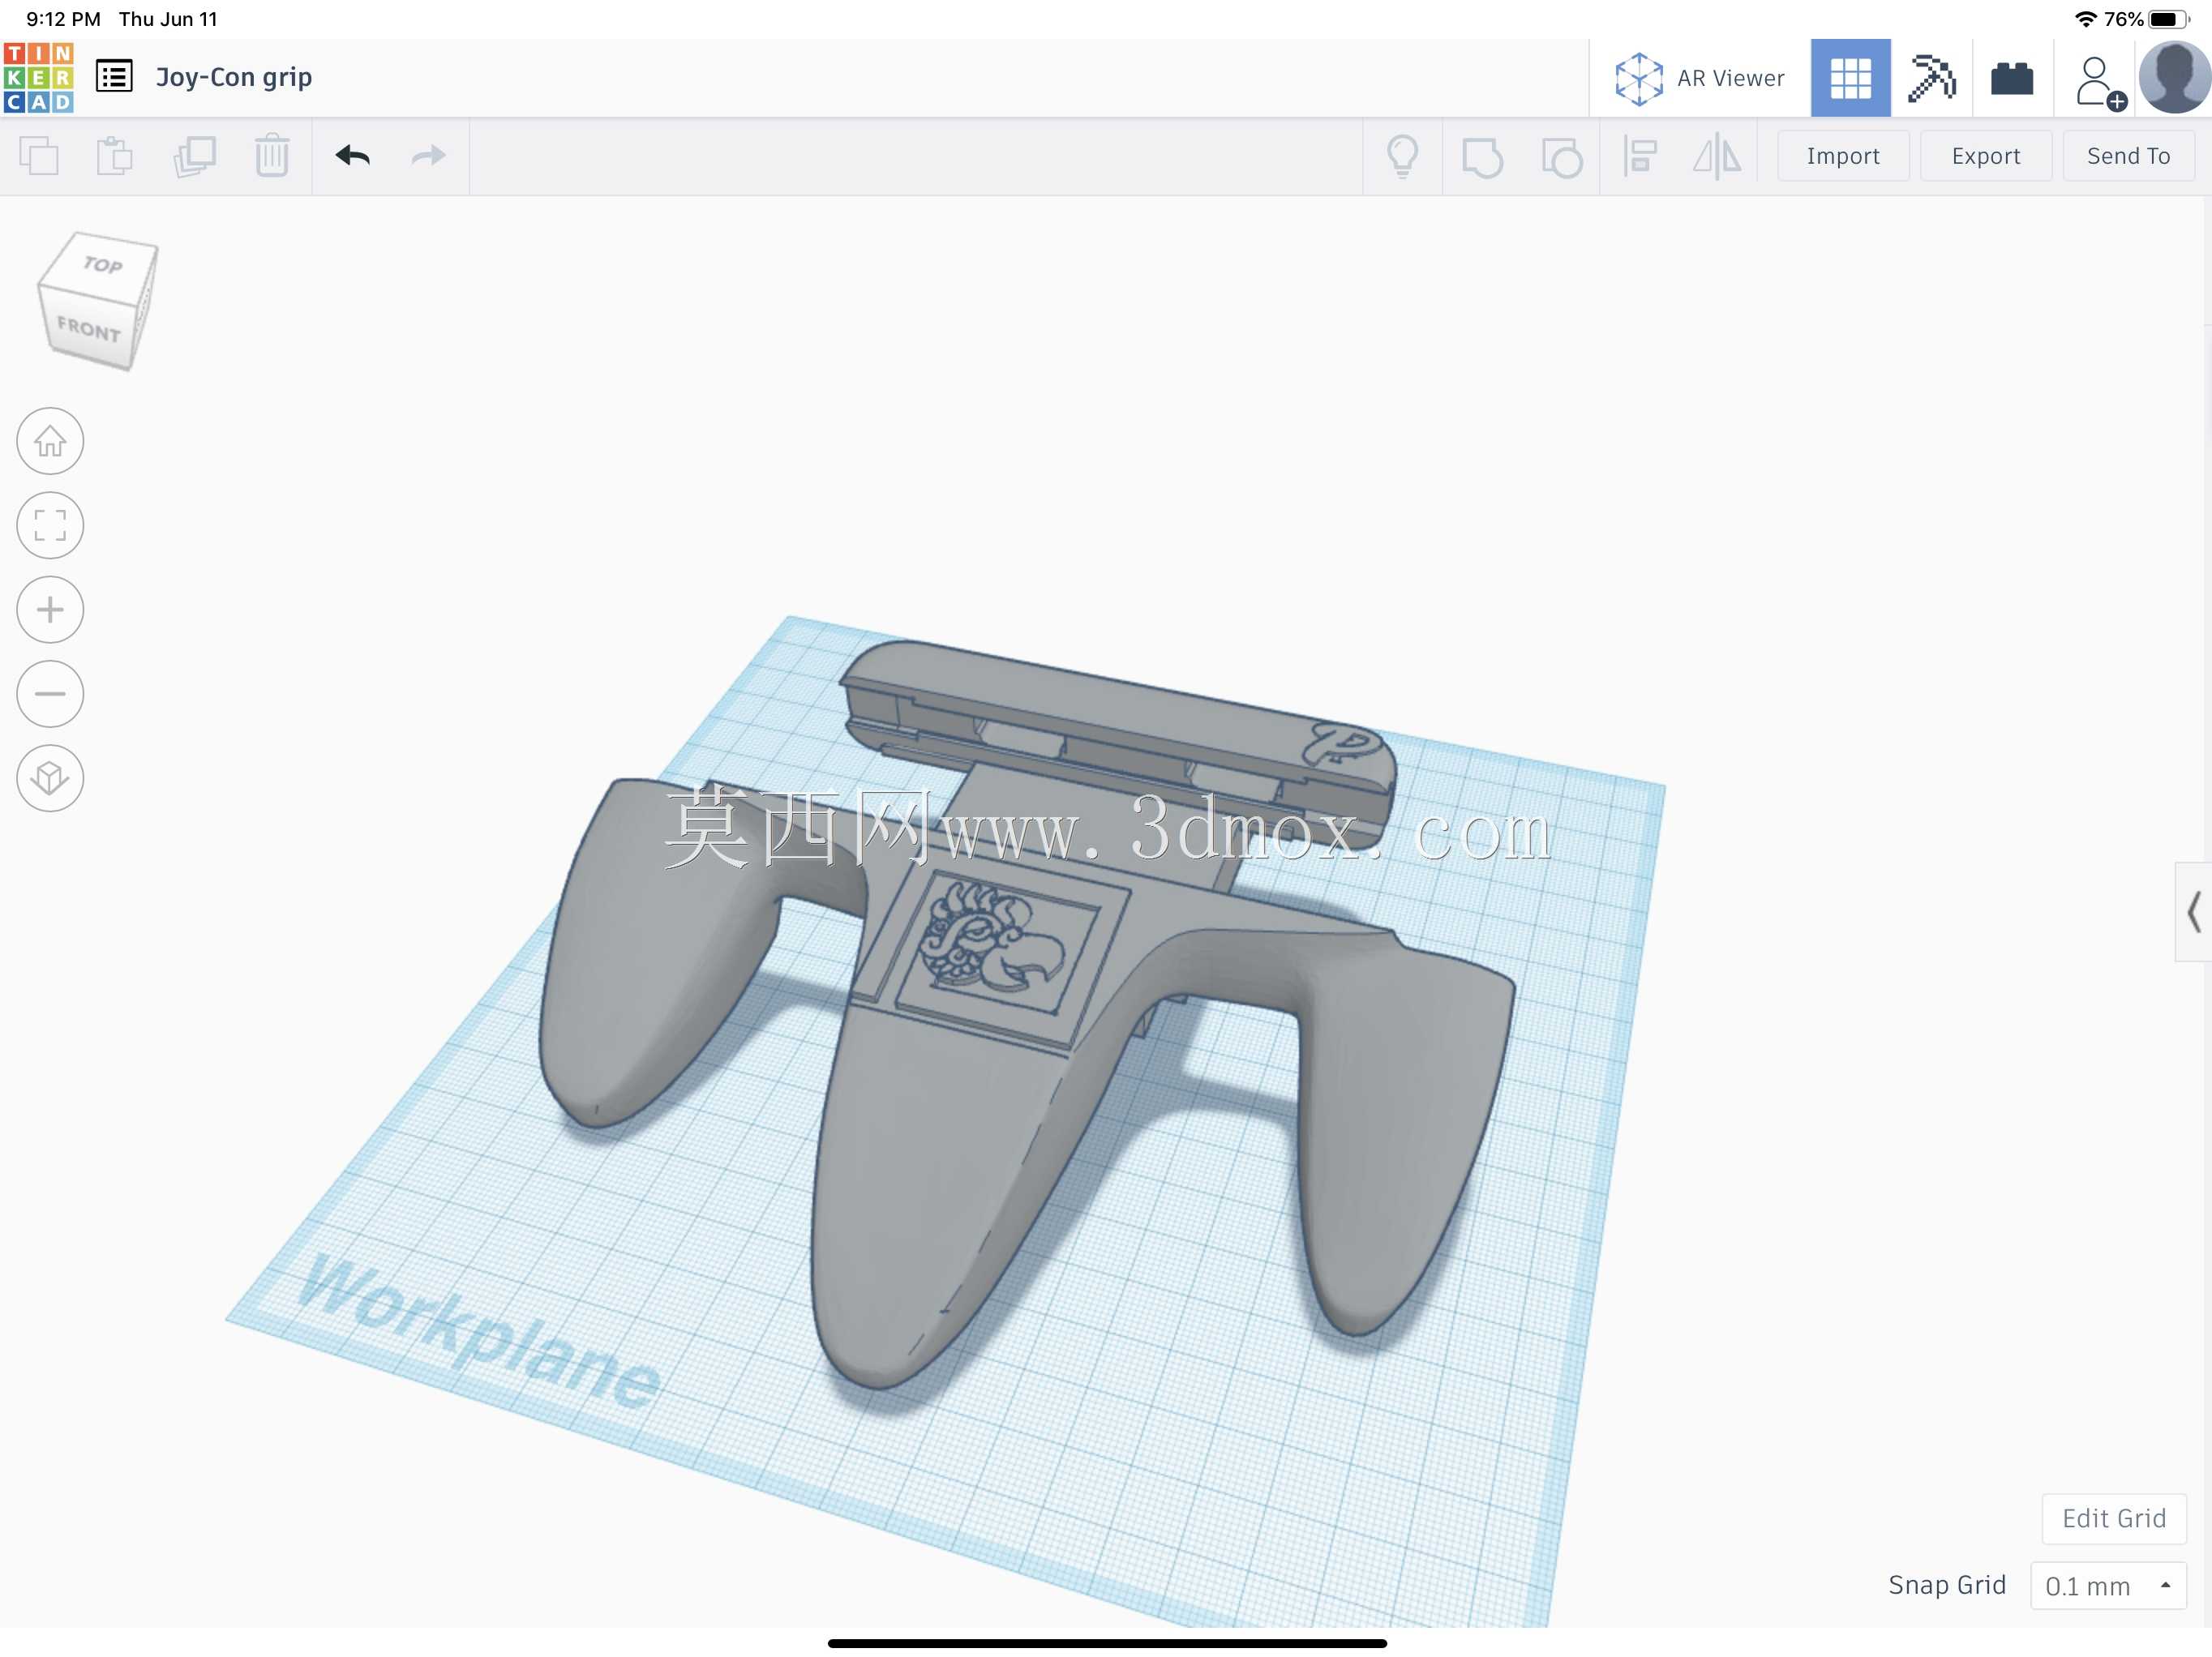Click the Copy icon
Screen dimensions: 2212x1657
(39, 156)
